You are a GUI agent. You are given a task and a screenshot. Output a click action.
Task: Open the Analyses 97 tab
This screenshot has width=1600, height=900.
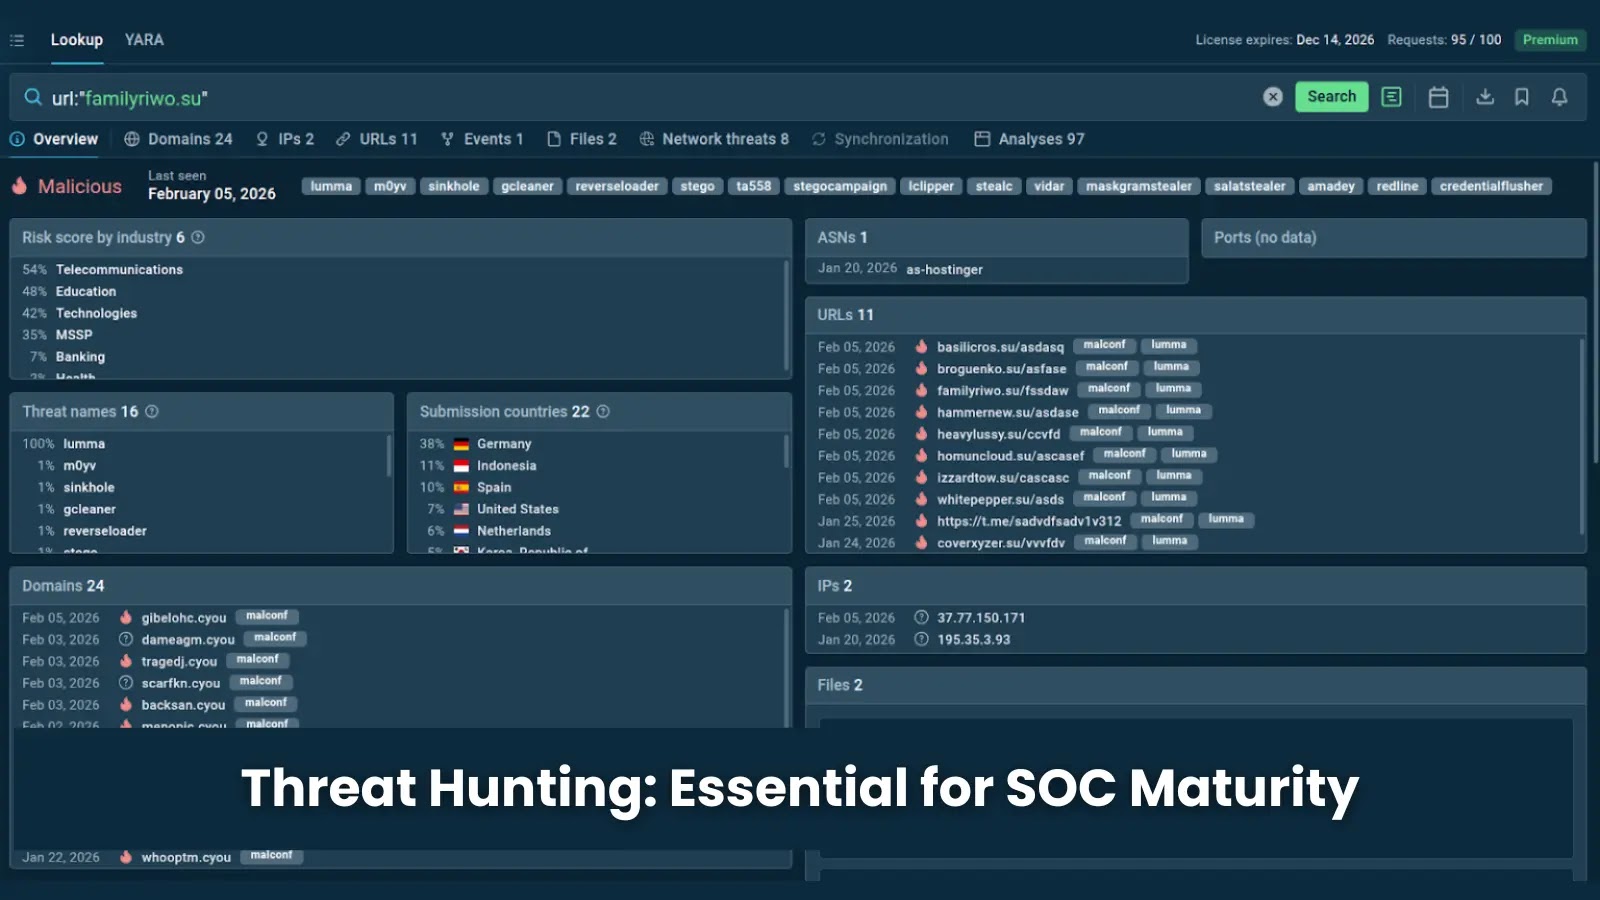point(1030,139)
